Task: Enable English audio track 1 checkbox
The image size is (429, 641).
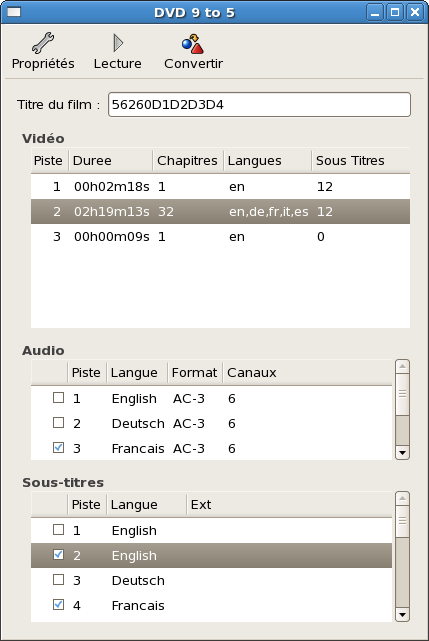Action: pos(58,398)
